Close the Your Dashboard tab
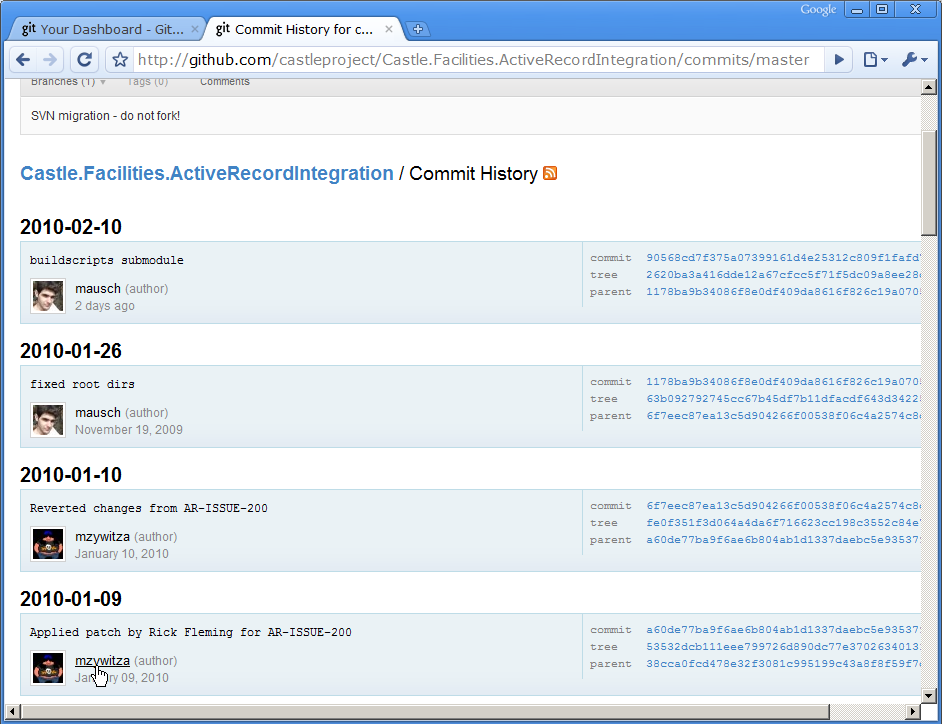The image size is (942, 724). (x=194, y=29)
